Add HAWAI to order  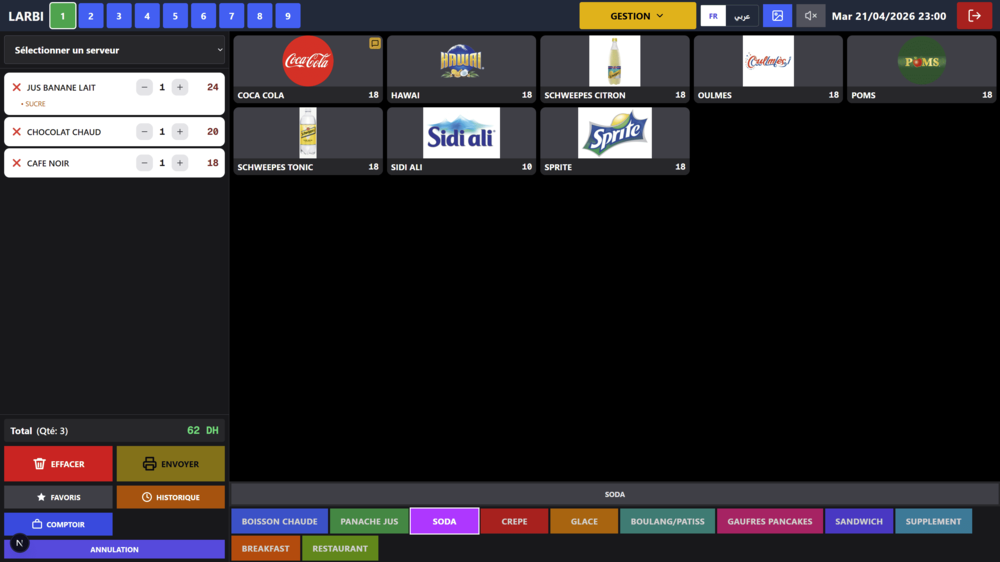pyautogui.click(x=461, y=69)
